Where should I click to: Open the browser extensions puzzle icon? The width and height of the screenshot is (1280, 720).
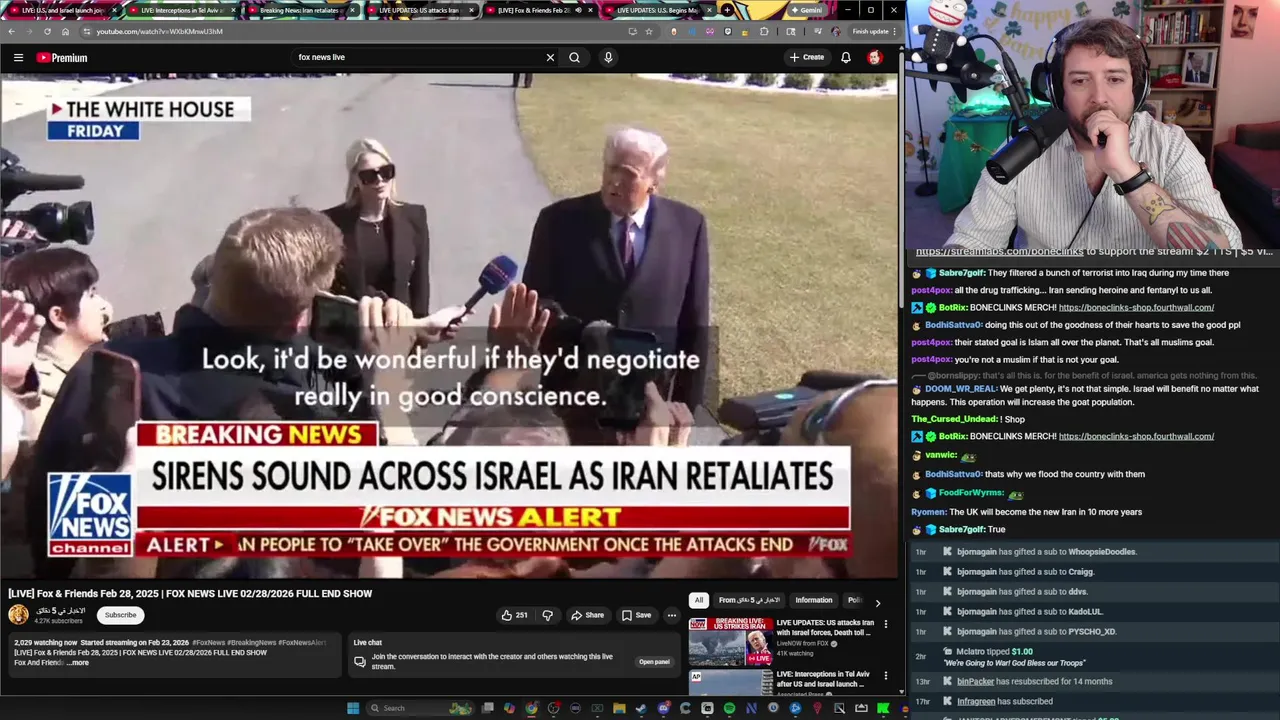[764, 31]
